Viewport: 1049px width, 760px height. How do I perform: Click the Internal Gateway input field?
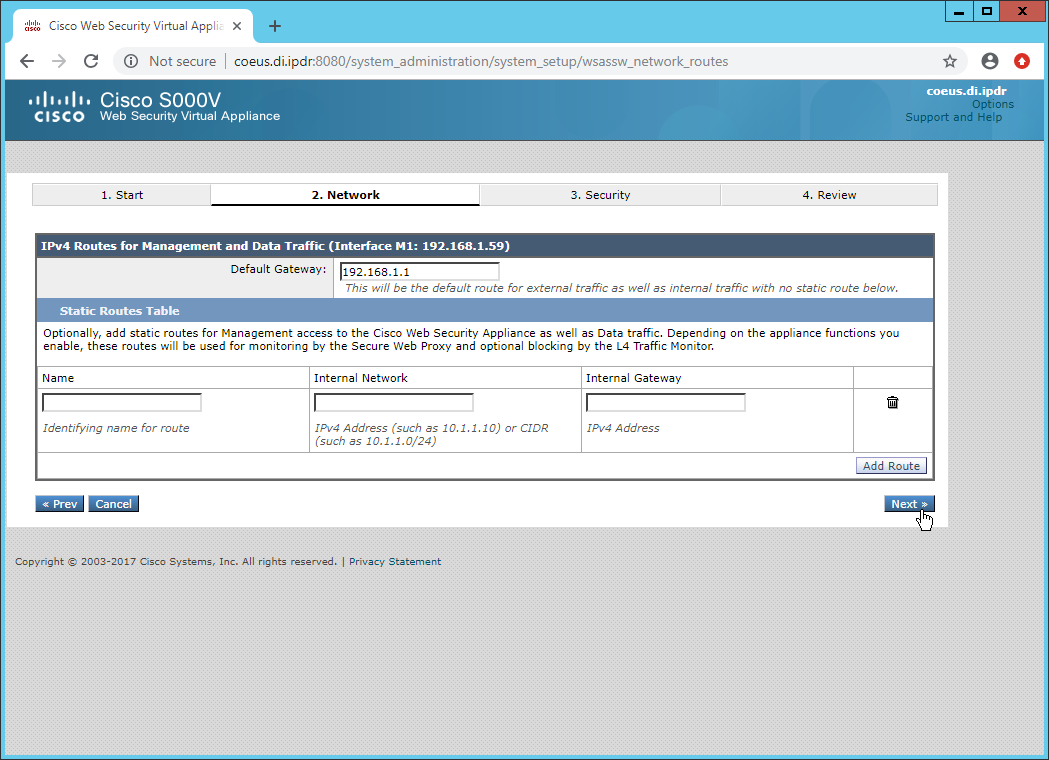point(666,402)
